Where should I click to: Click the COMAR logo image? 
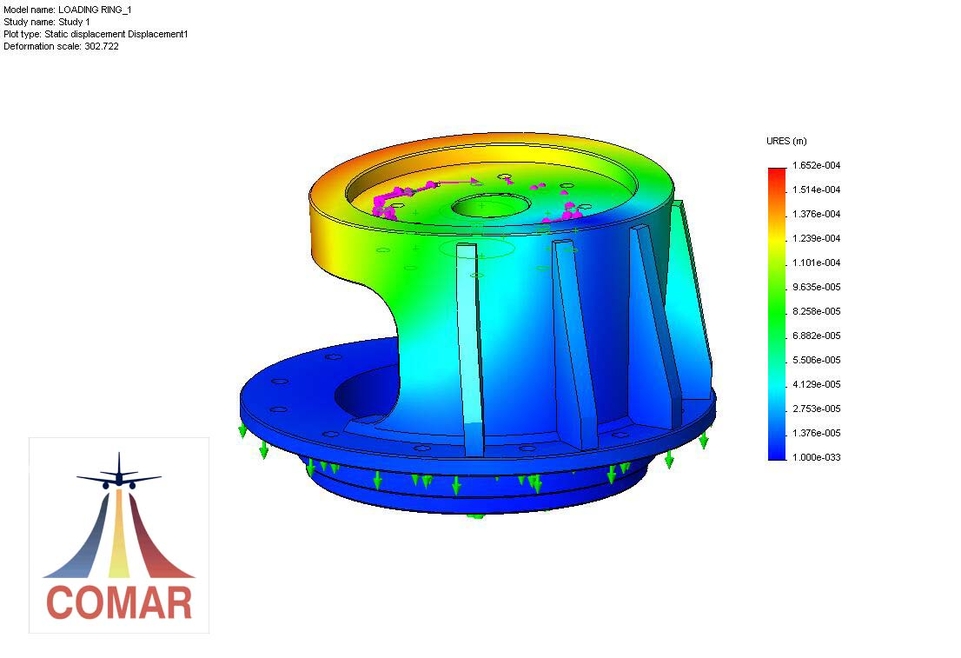119,535
